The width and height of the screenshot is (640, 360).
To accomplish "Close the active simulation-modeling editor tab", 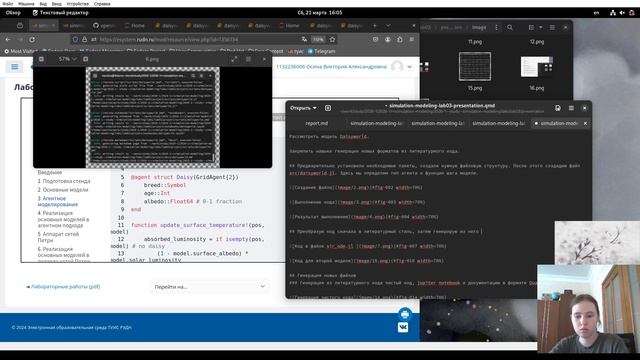I will (x=585, y=123).
